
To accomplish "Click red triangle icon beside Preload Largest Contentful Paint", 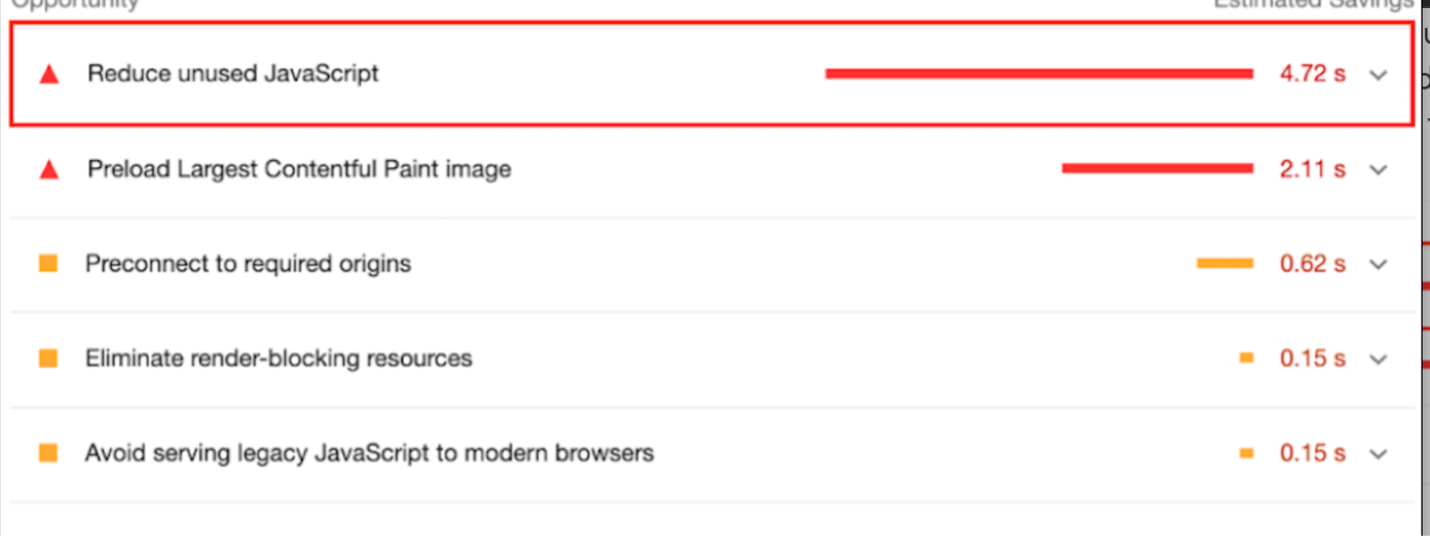I will tap(48, 169).
